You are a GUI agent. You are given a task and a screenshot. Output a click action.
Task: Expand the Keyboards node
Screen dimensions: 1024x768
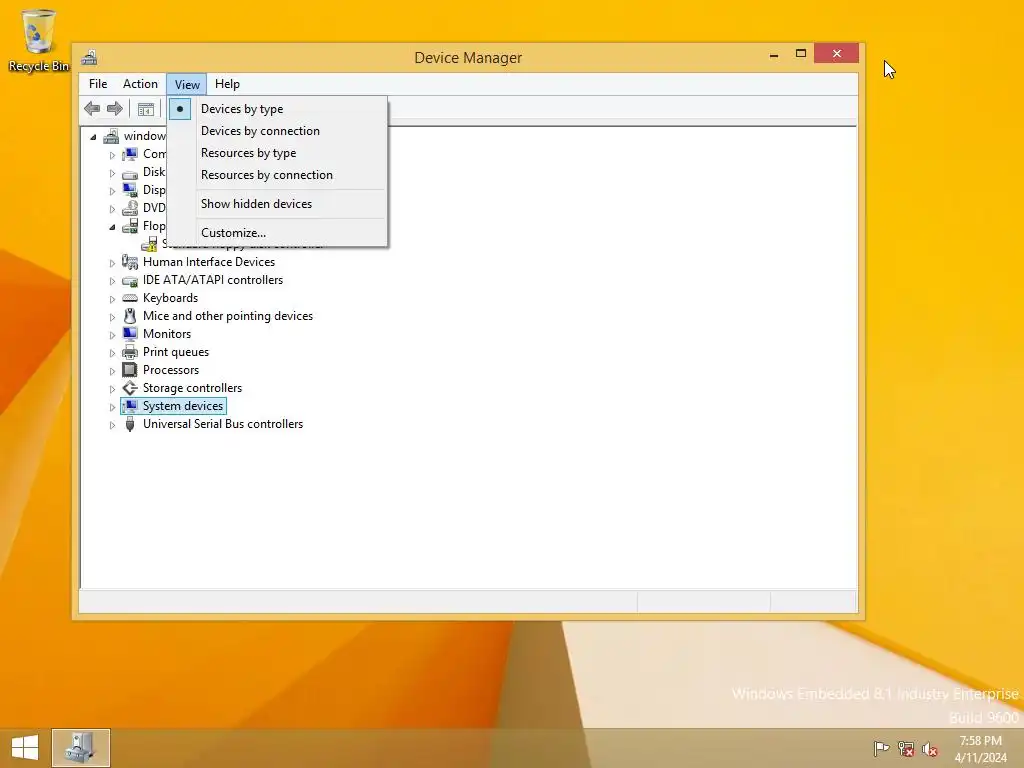tap(112, 298)
